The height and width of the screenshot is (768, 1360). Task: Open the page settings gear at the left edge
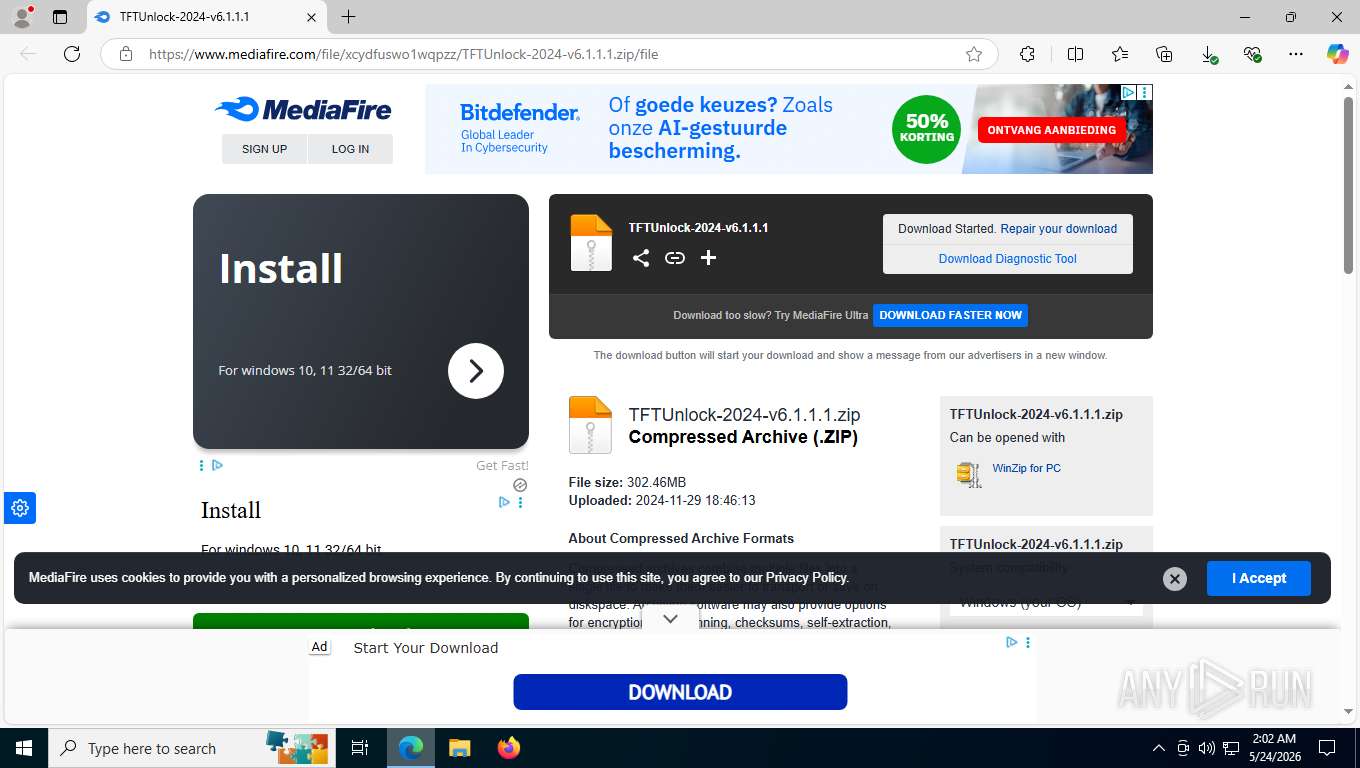tap(20, 508)
